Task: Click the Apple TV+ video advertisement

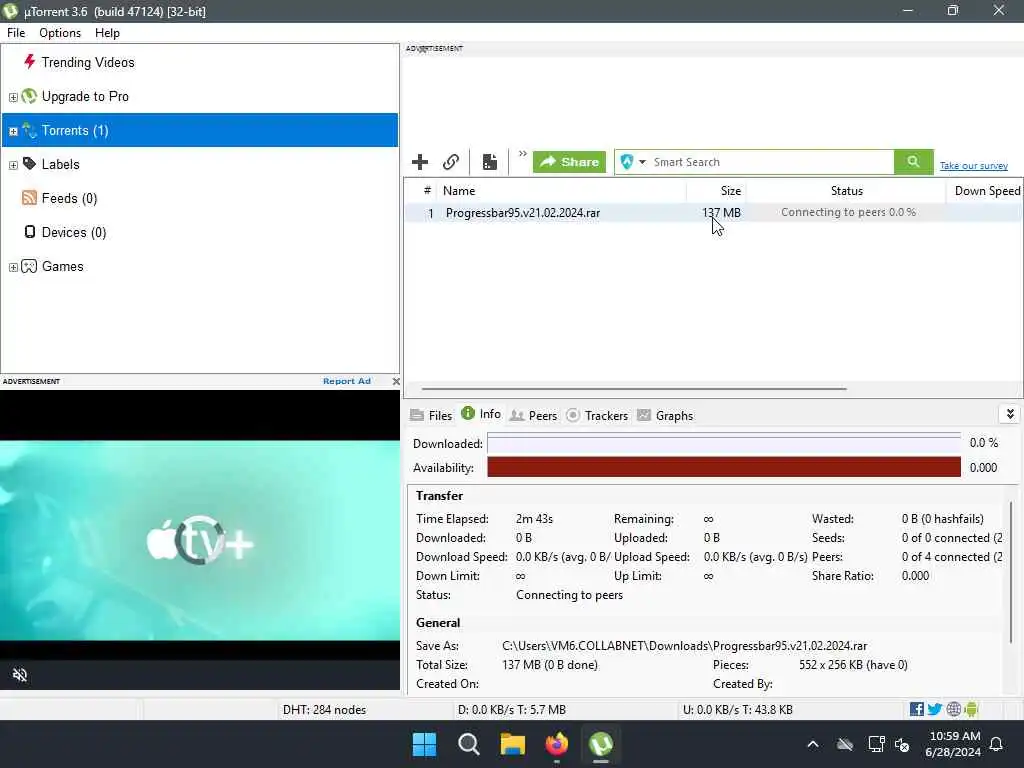Action: click(200, 540)
